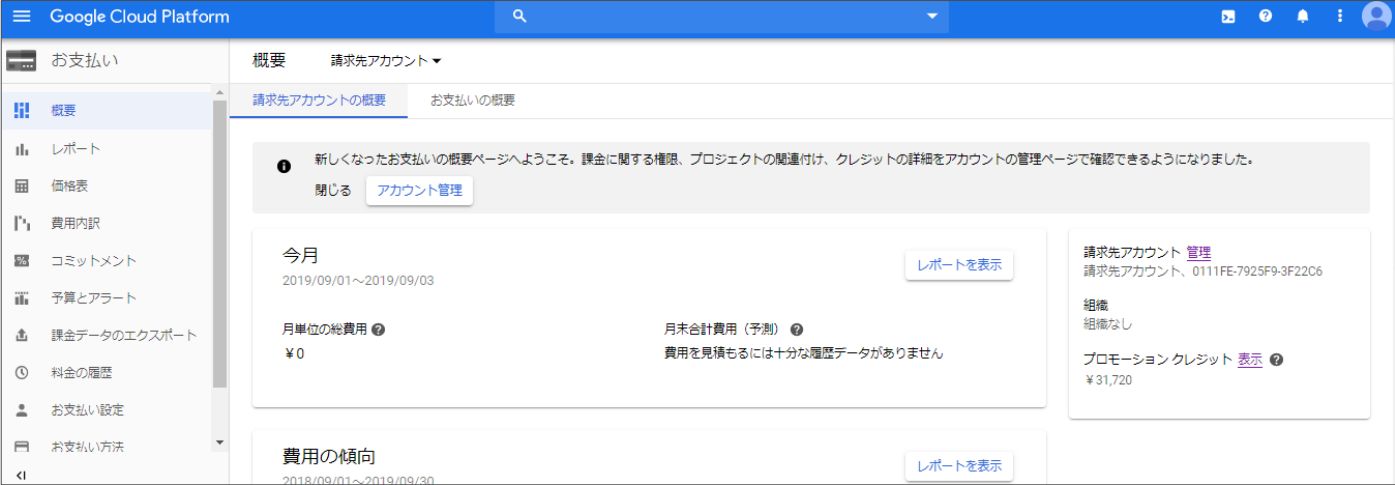Click the 管理 link for 請求先アカウント

click(x=1199, y=252)
